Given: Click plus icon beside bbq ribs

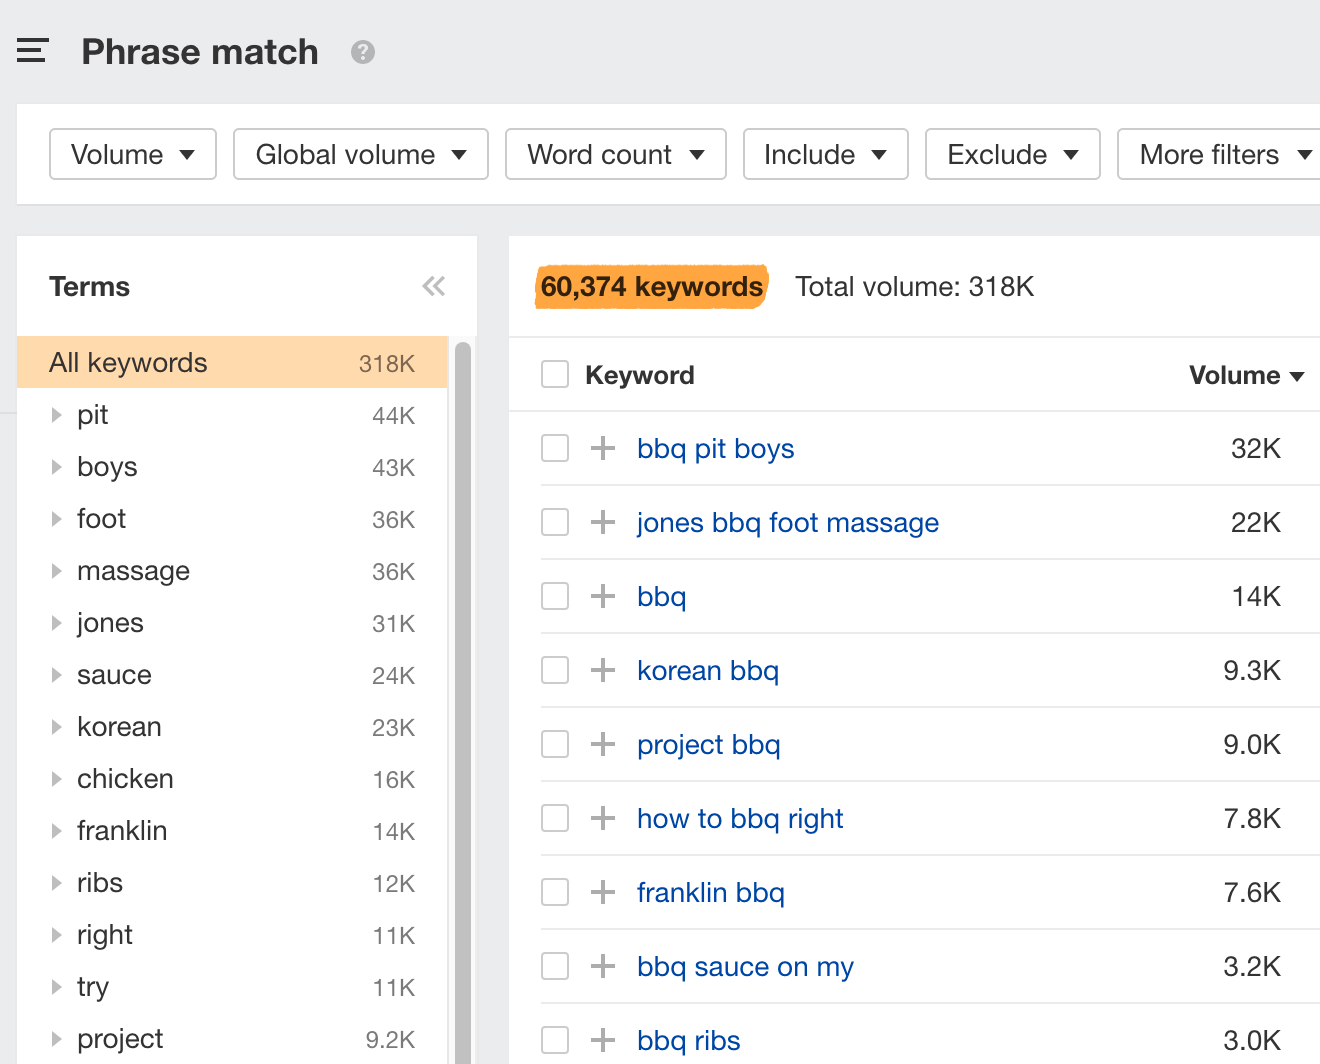Looking at the screenshot, I should [603, 1040].
